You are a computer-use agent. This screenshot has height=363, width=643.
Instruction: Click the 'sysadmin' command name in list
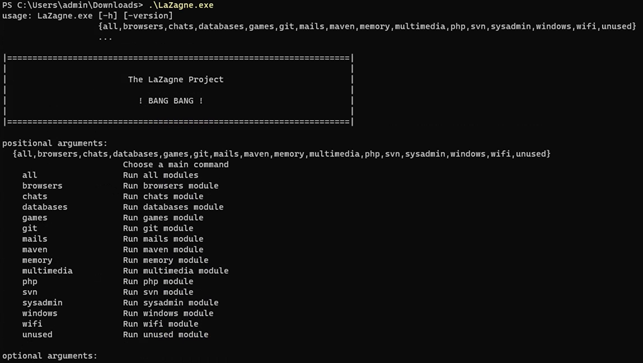(x=42, y=303)
